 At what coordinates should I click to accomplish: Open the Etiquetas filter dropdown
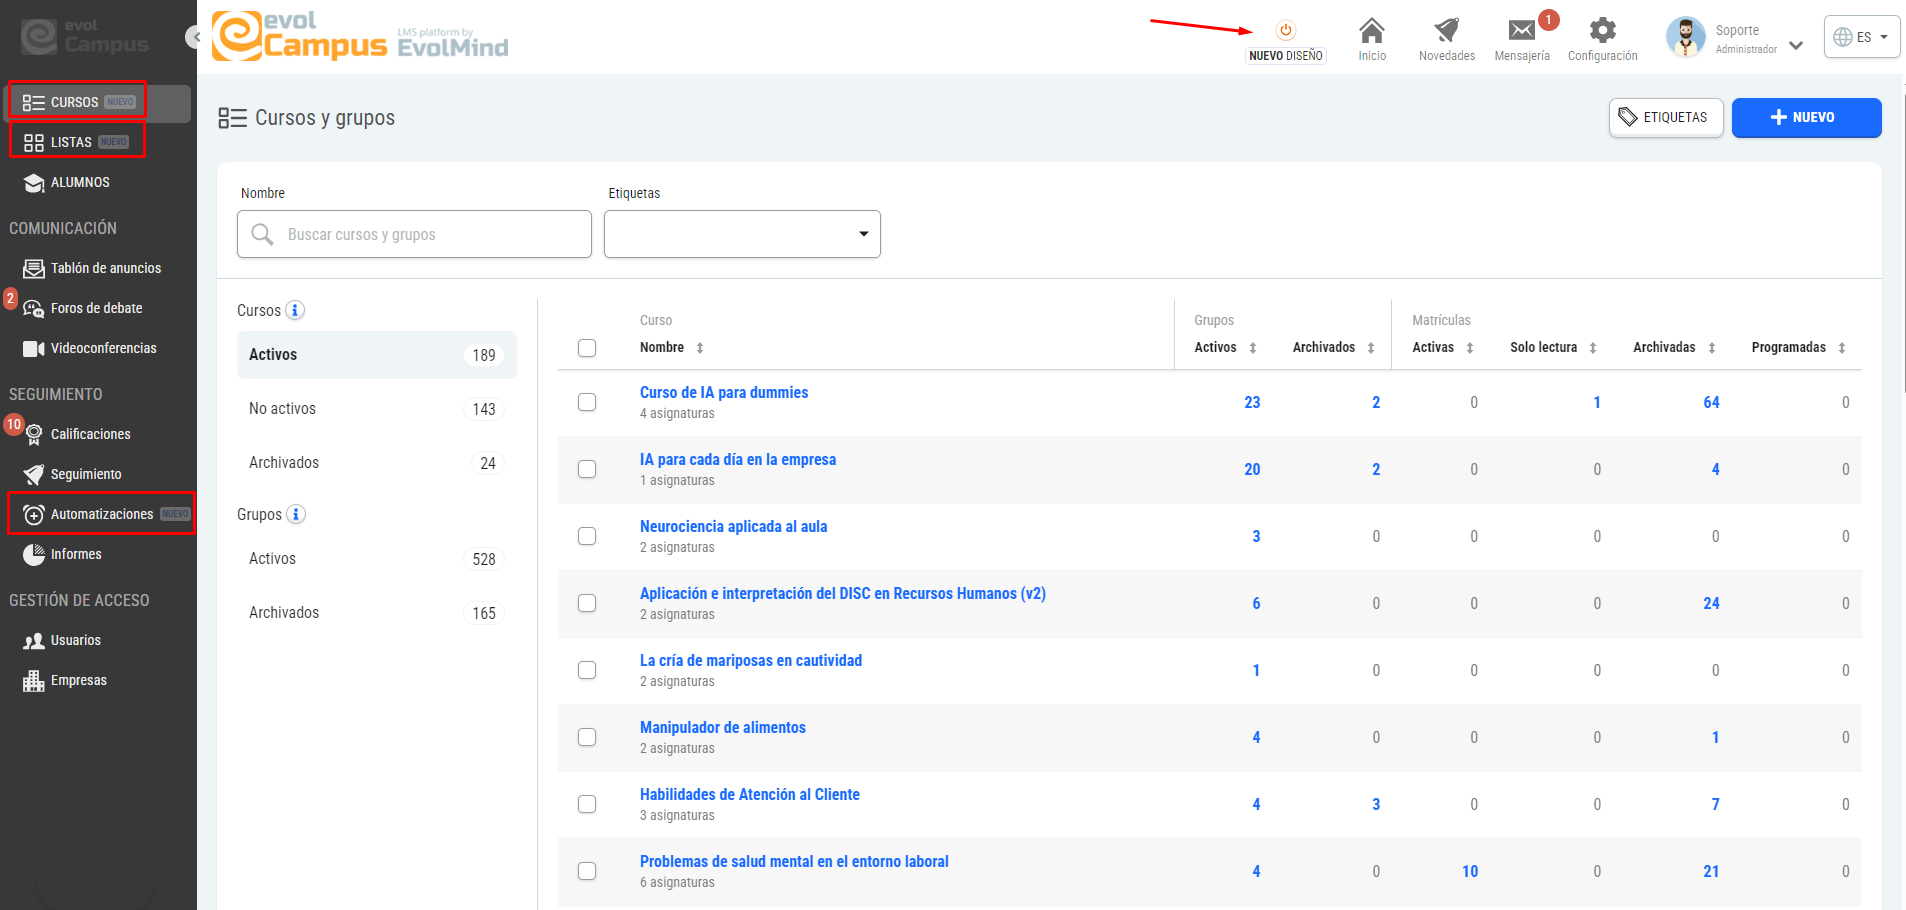[742, 234]
